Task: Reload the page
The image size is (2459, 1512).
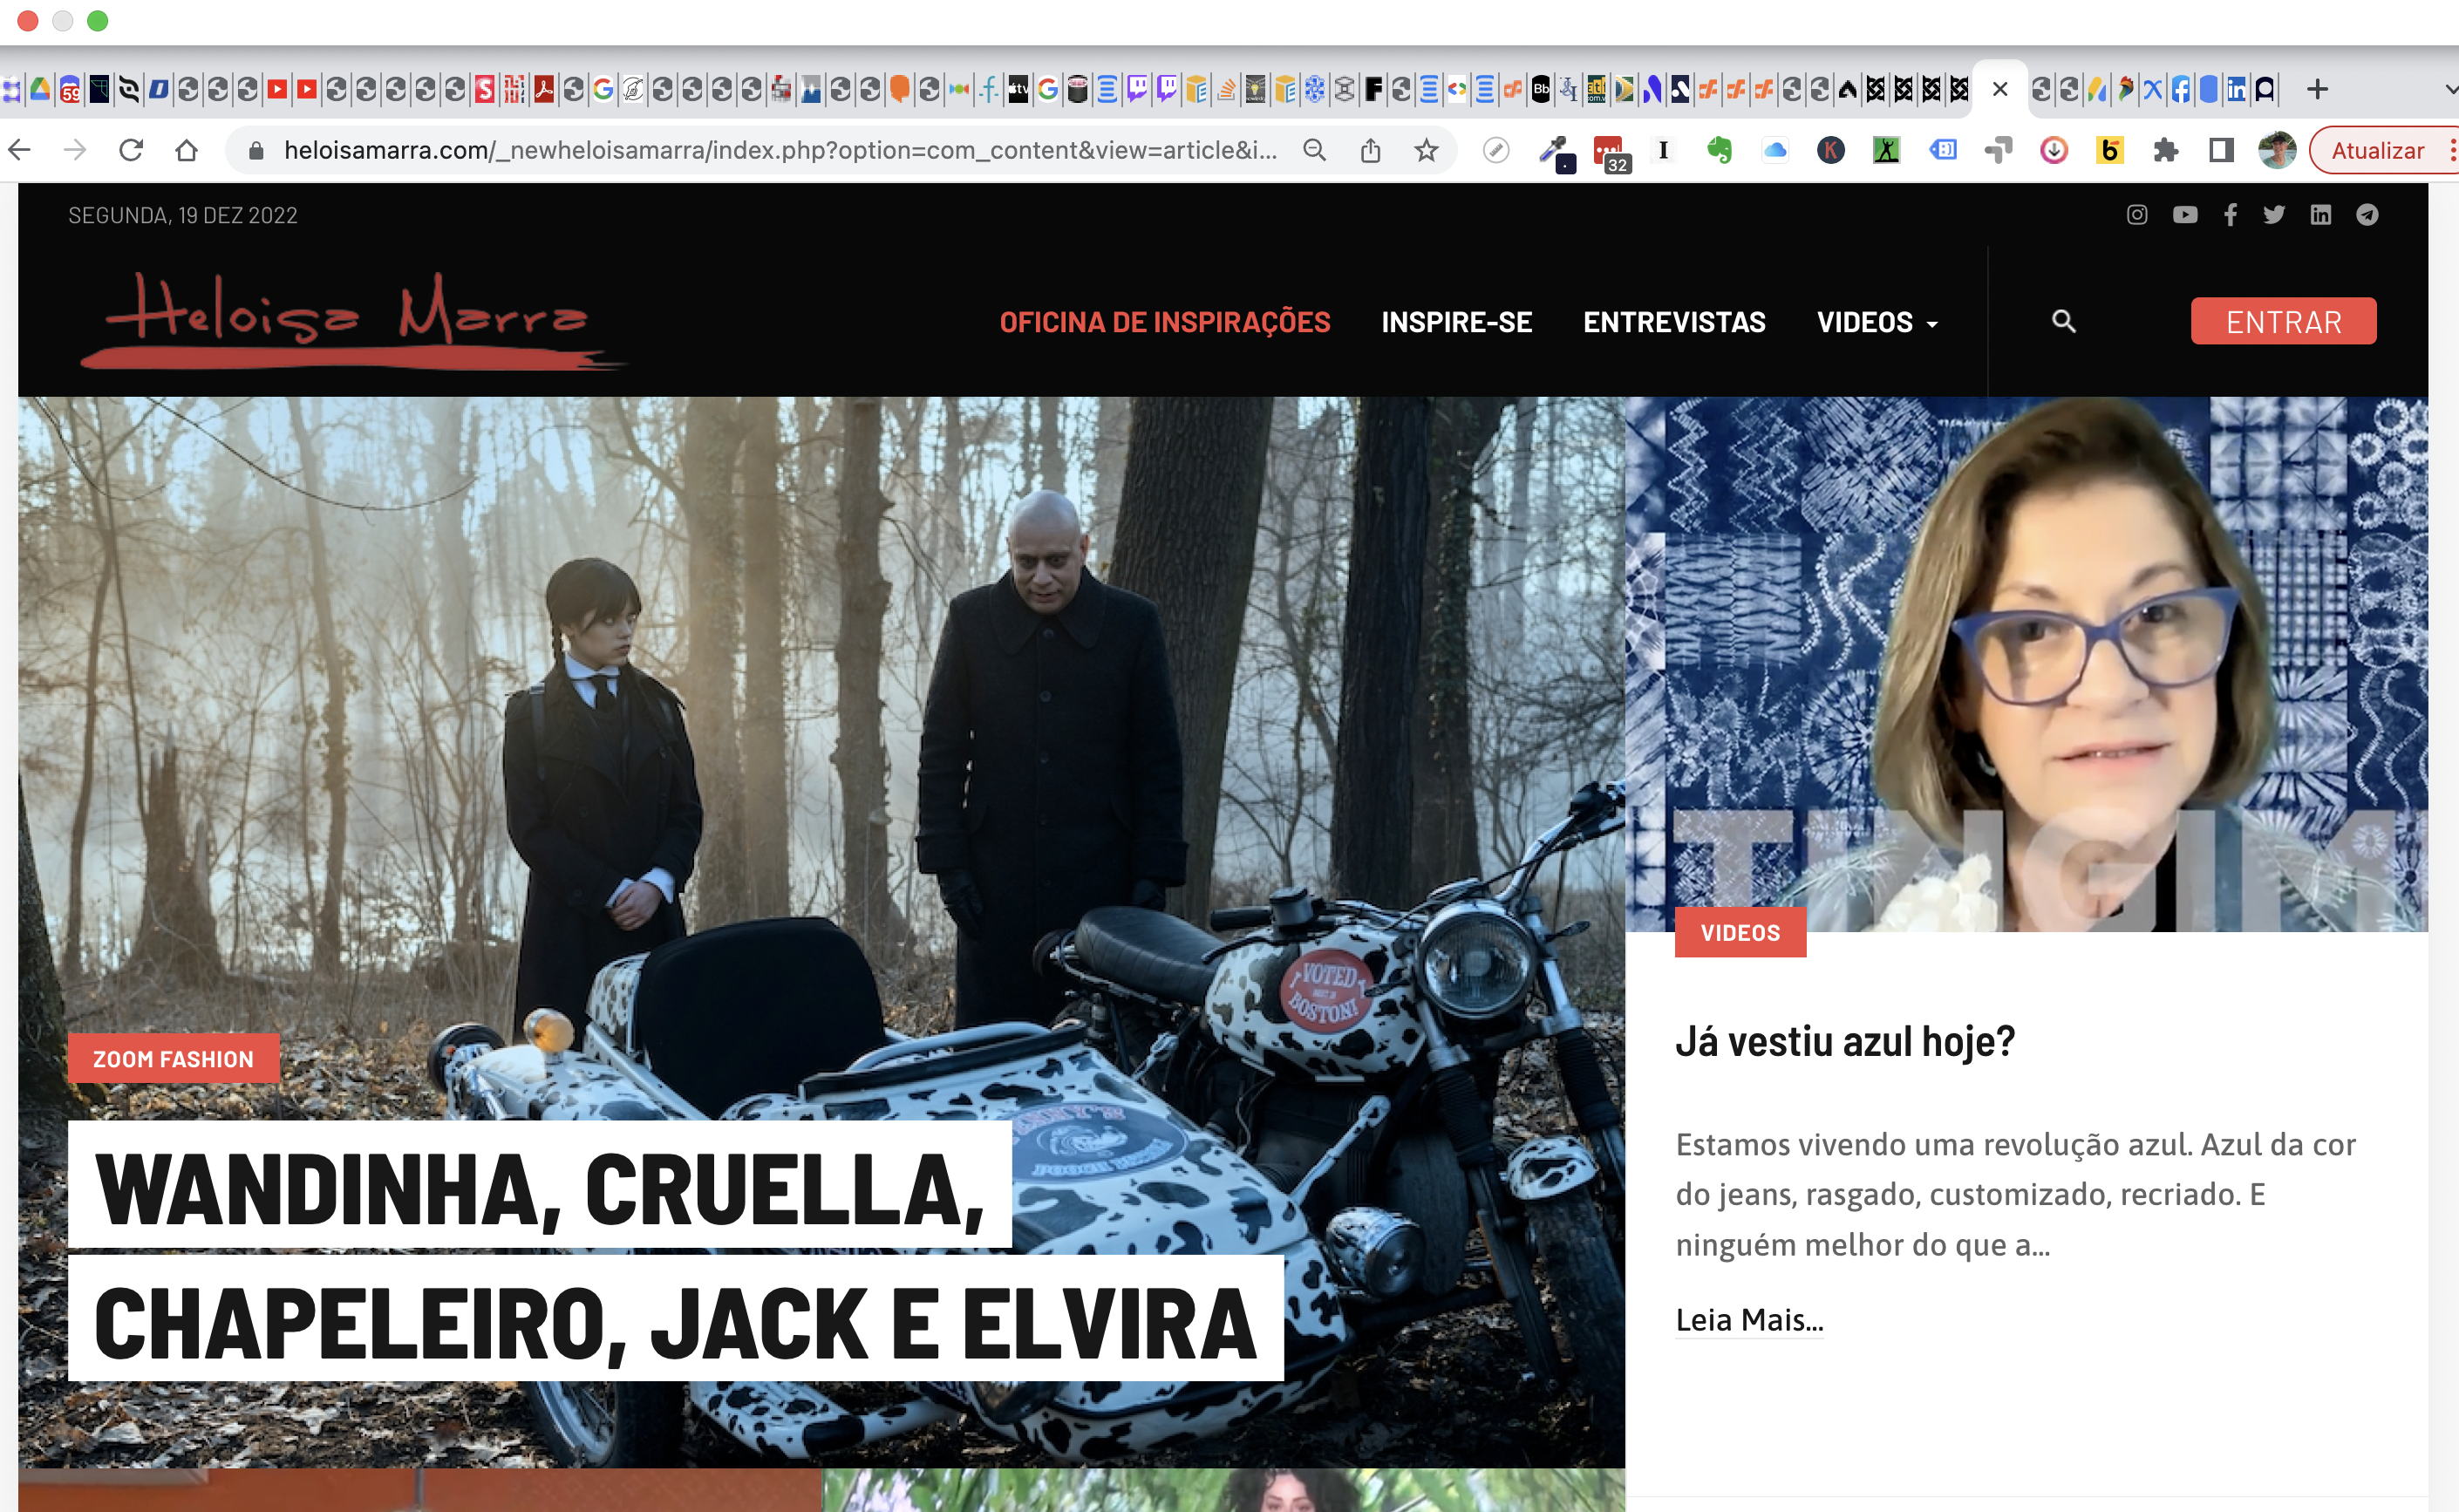Action: click(131, 151)
